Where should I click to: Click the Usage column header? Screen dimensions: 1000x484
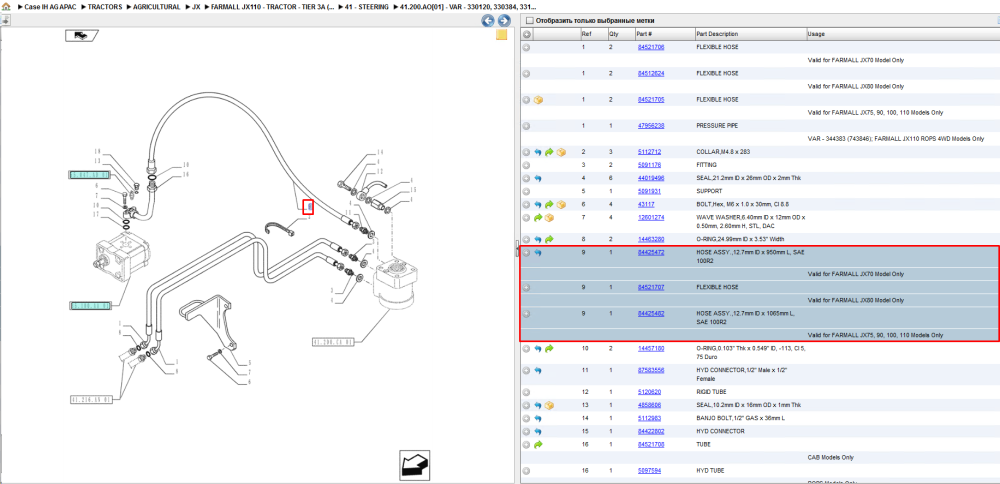click(902, 34)
